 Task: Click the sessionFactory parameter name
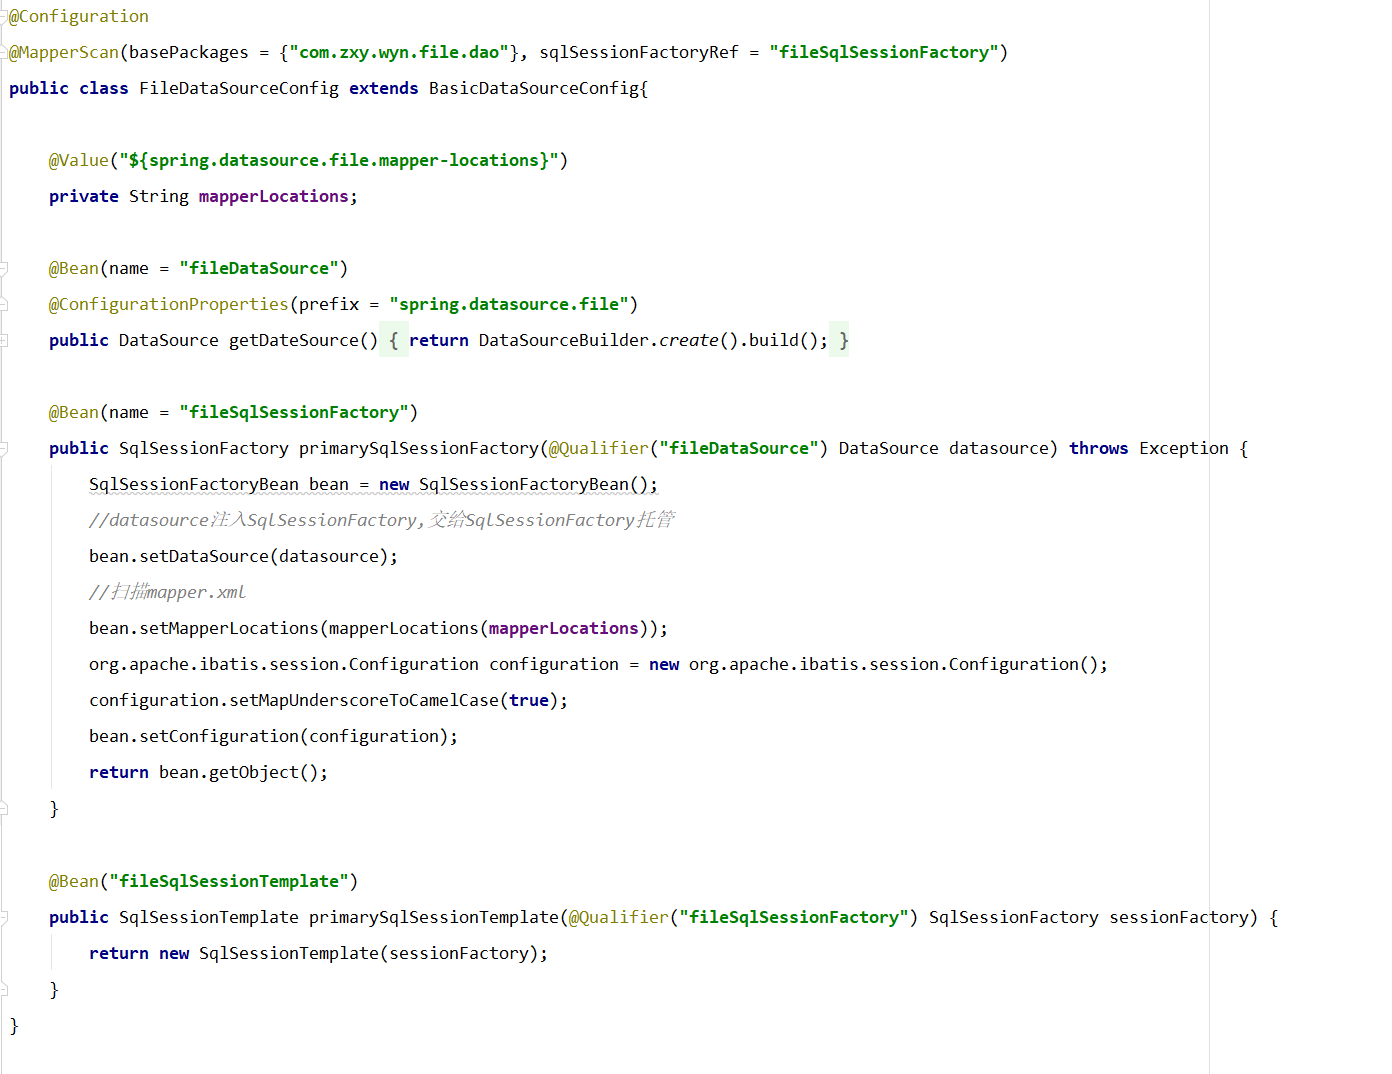tap(1179, 917)
